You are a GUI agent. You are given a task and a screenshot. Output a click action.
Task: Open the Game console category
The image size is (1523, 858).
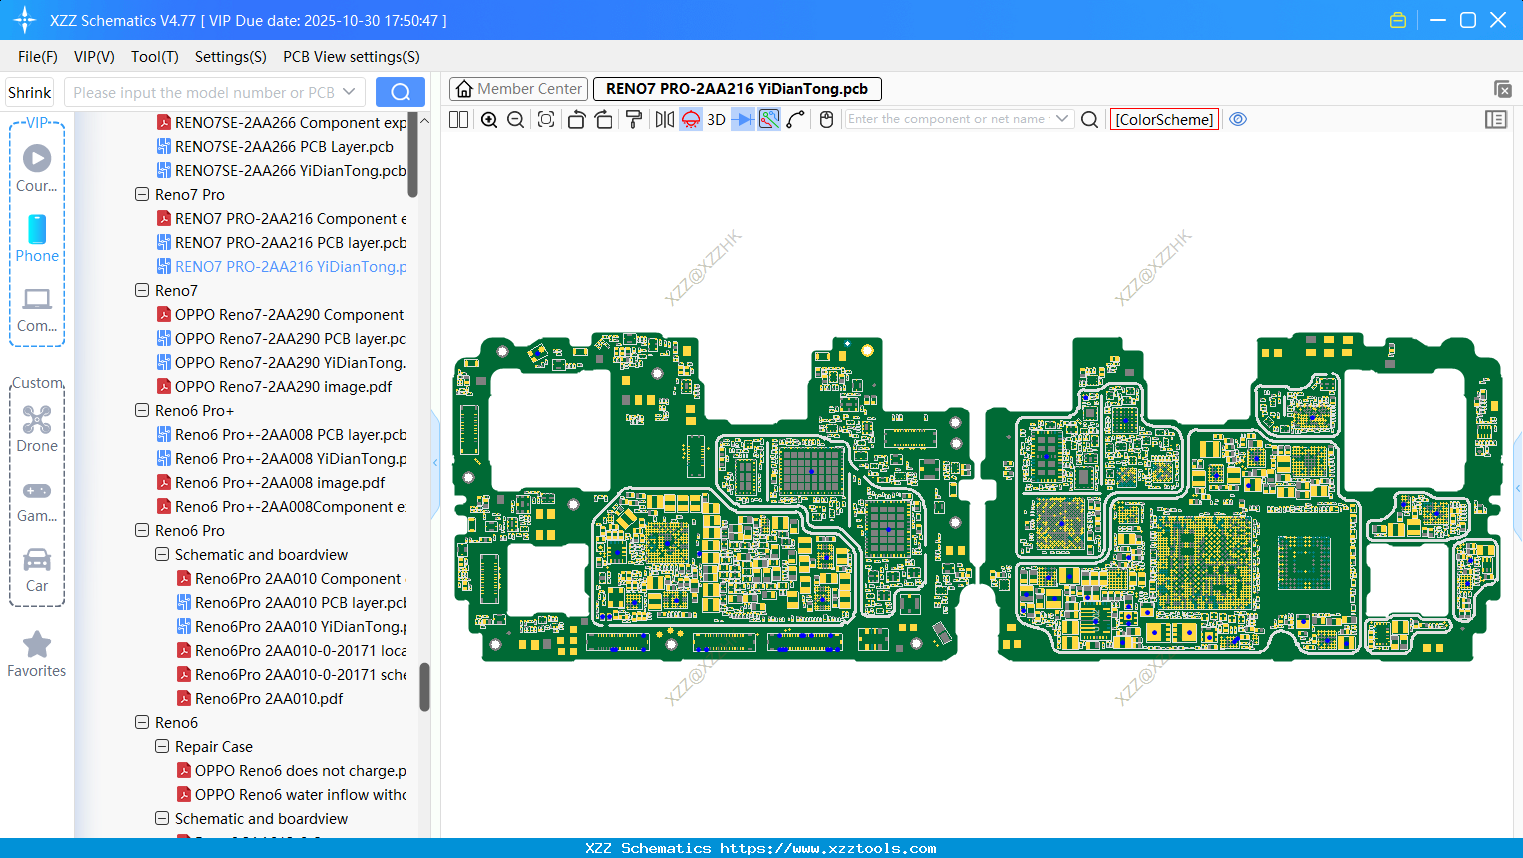(x=37, y=501)
